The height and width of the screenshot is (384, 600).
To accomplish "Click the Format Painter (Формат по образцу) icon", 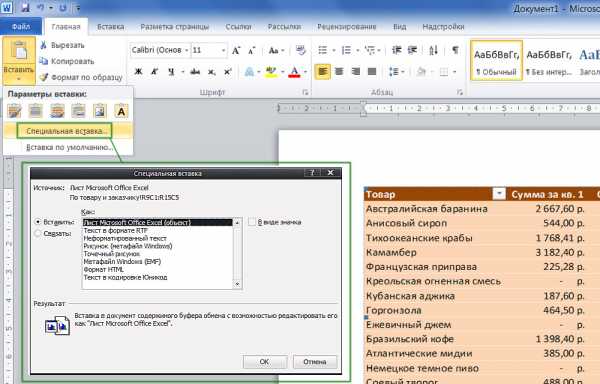I will pos(44,77).
